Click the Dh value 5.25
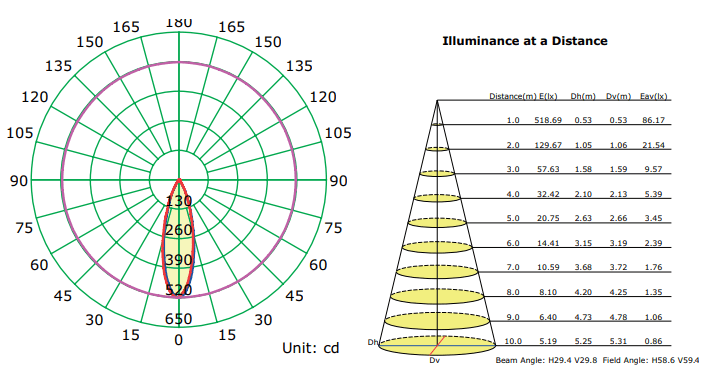This screenshot has width=718, height=386. click(x=583, y=341)
